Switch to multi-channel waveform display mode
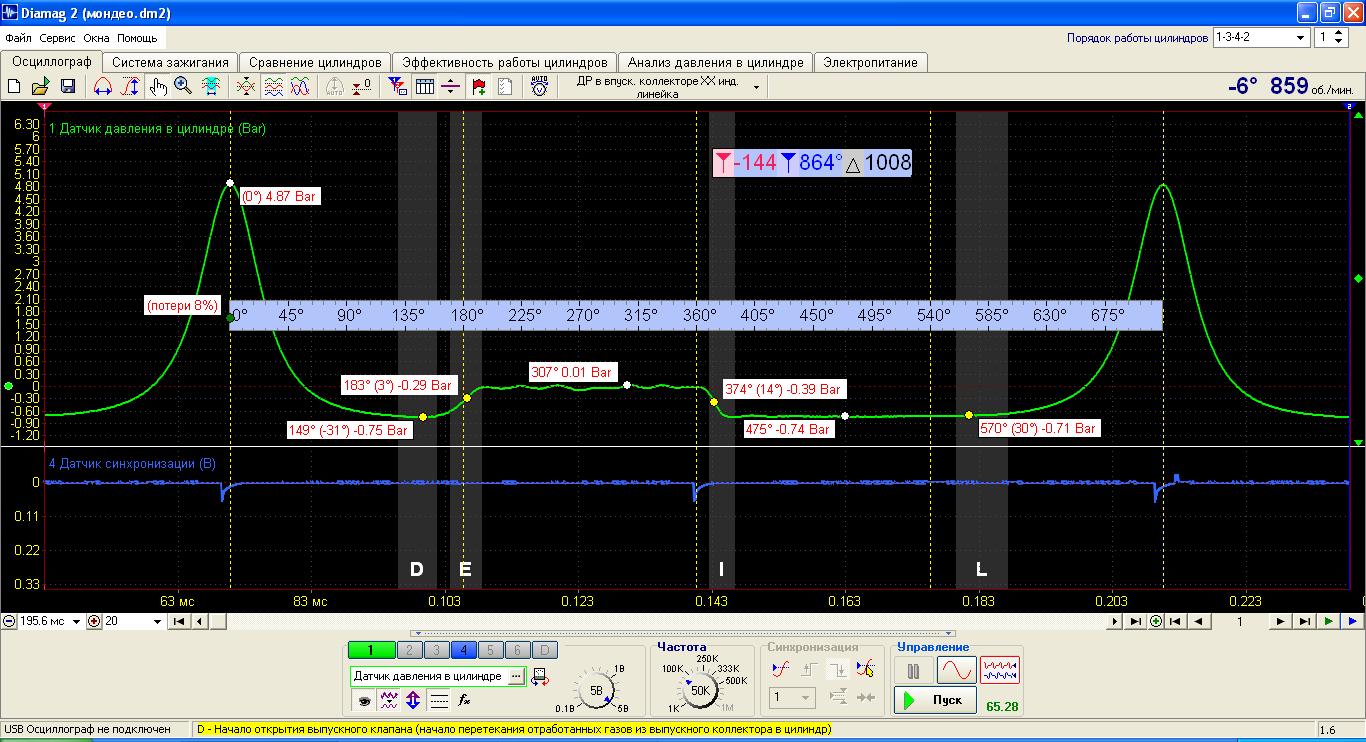Viewport: 1366px width, 742px height. click(x=1000, y=669)
